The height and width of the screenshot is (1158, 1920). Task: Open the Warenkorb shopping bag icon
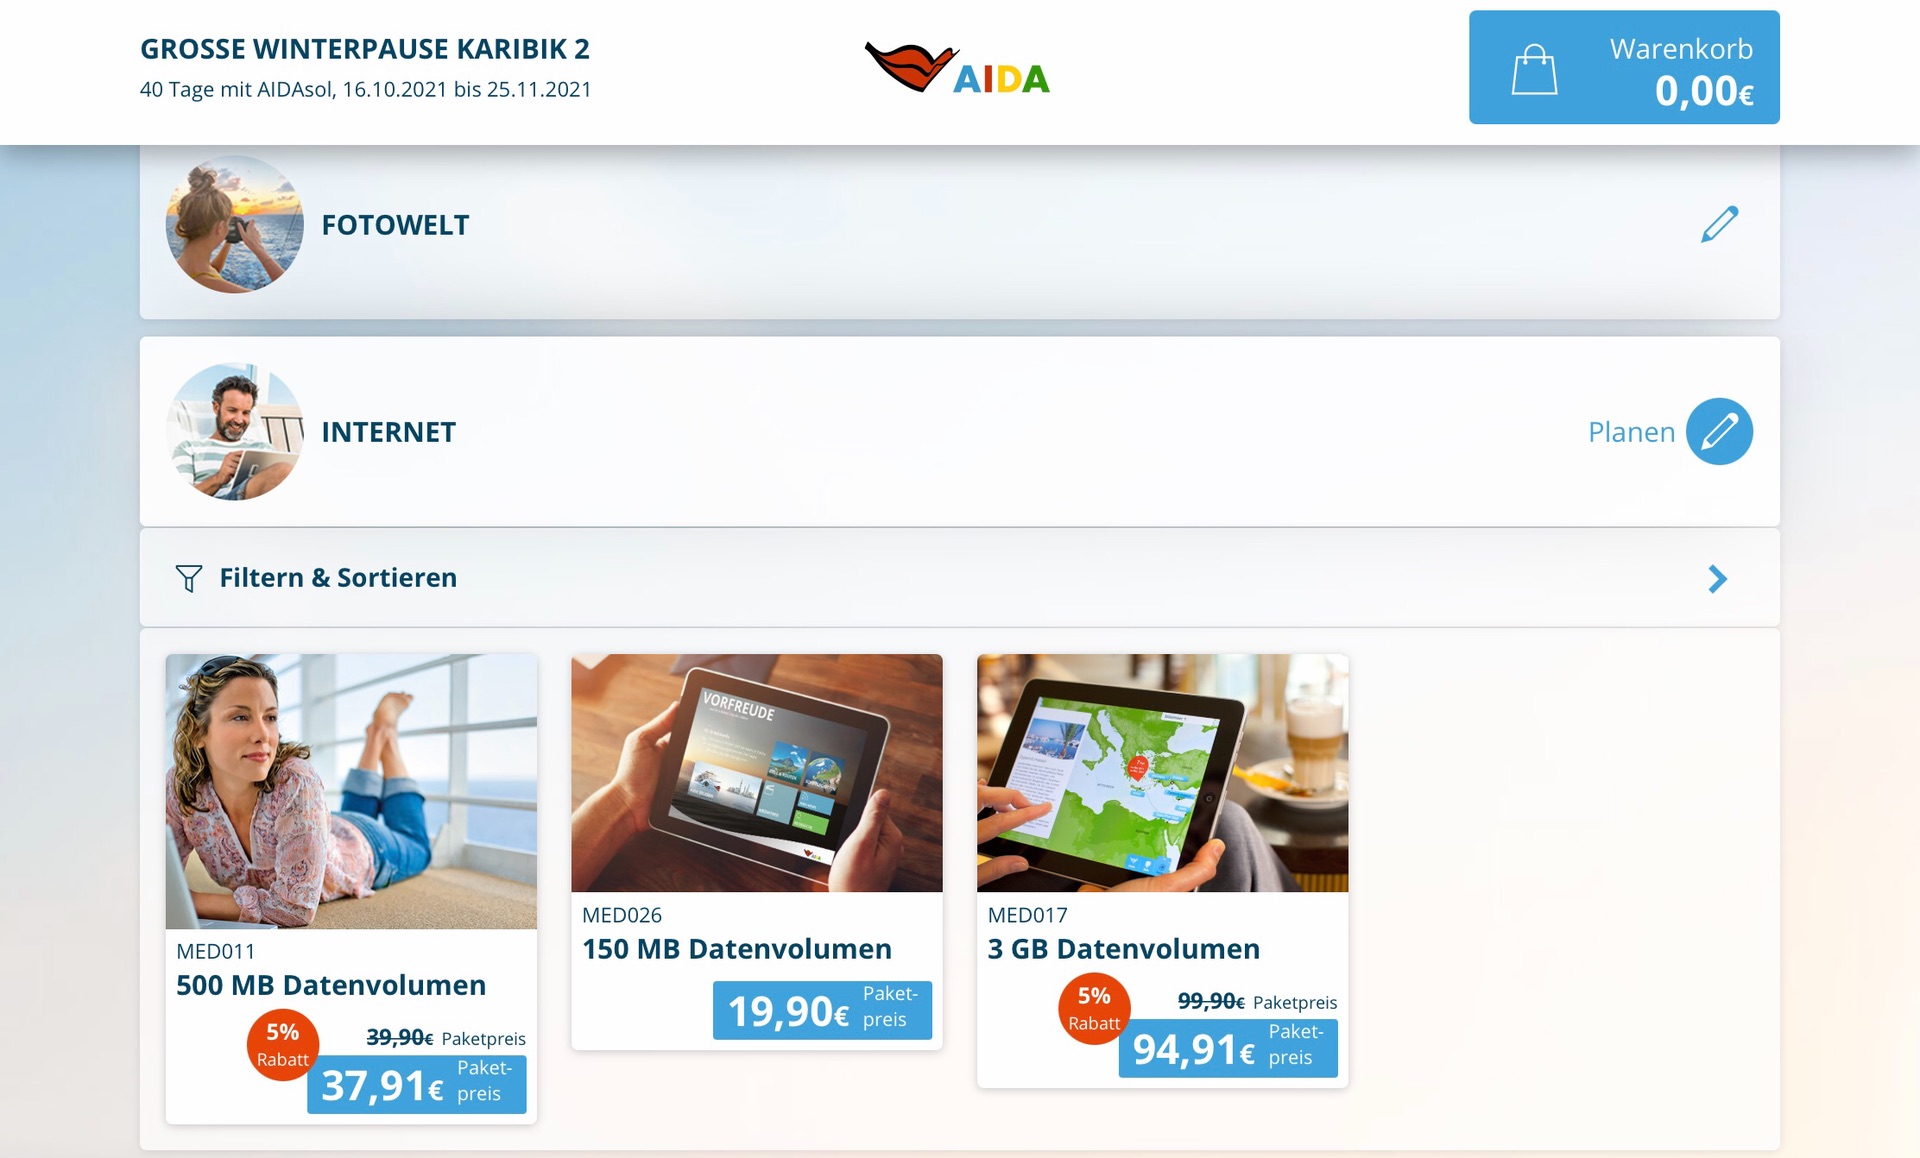click(x=1534, y=70)
